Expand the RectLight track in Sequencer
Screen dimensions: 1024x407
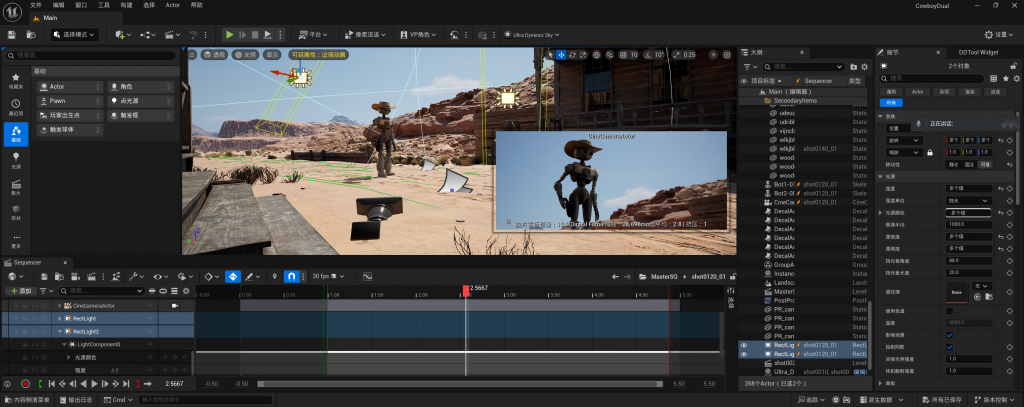[57, 318]
